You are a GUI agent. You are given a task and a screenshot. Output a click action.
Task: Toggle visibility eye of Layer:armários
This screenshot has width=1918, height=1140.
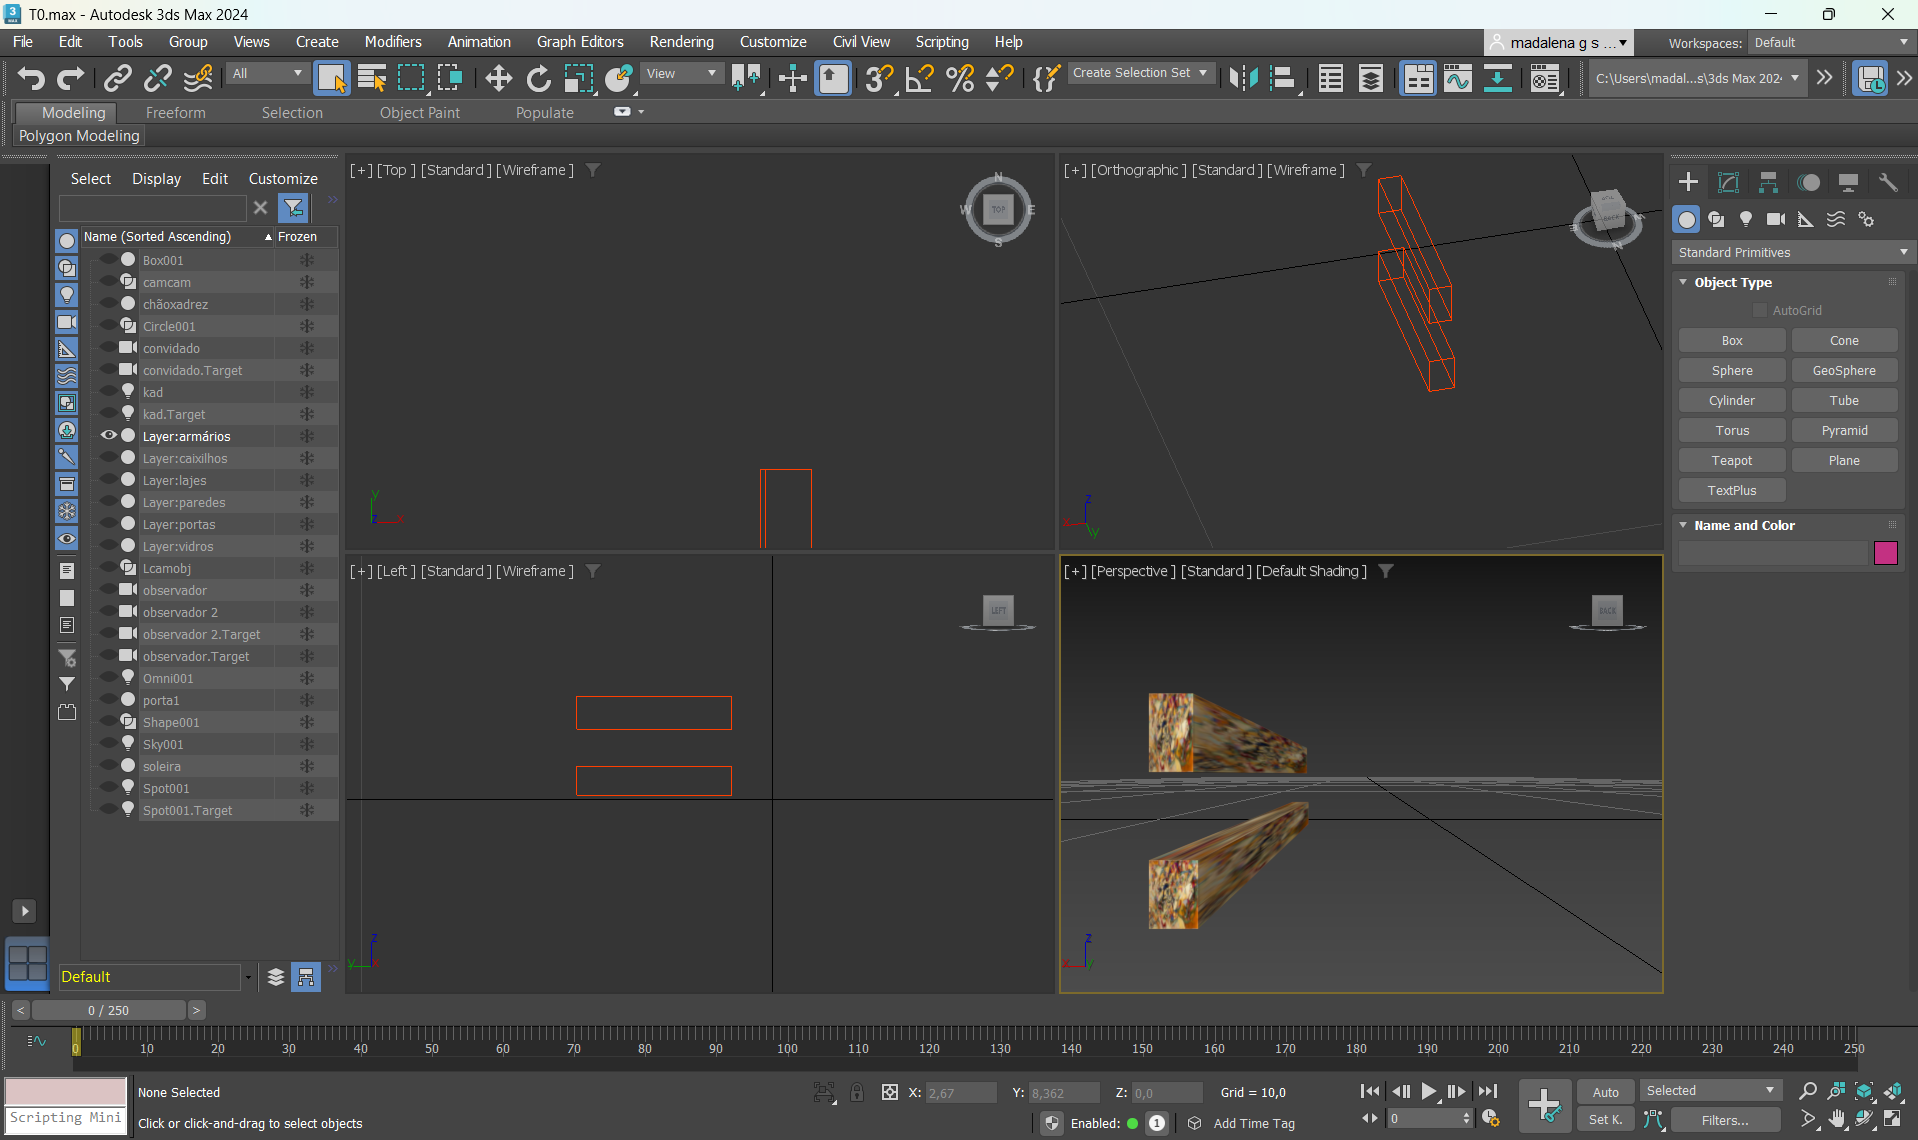109,436
